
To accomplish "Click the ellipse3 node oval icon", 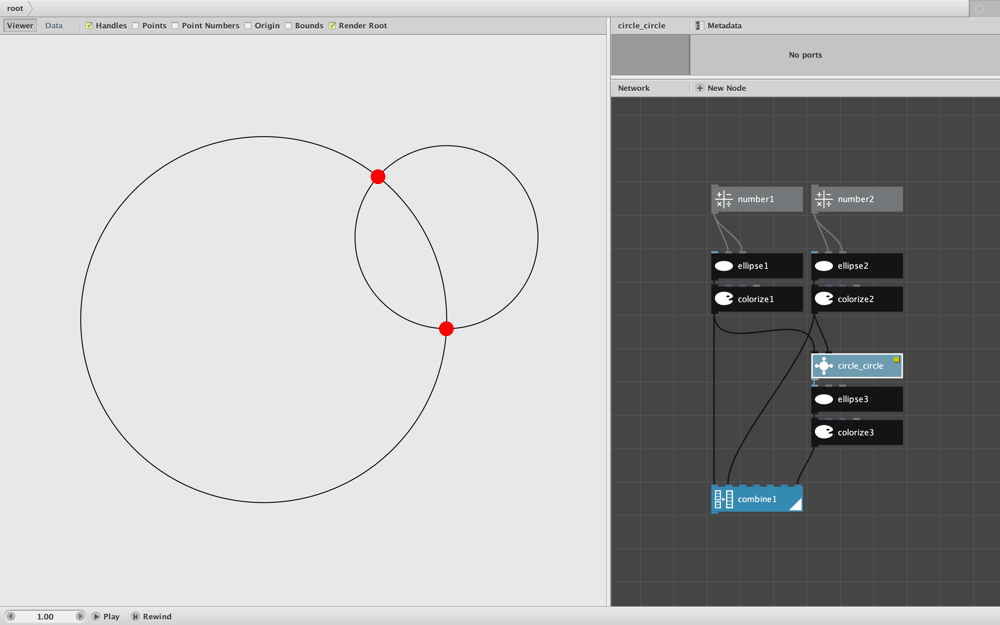I will (x=824, y=399).
